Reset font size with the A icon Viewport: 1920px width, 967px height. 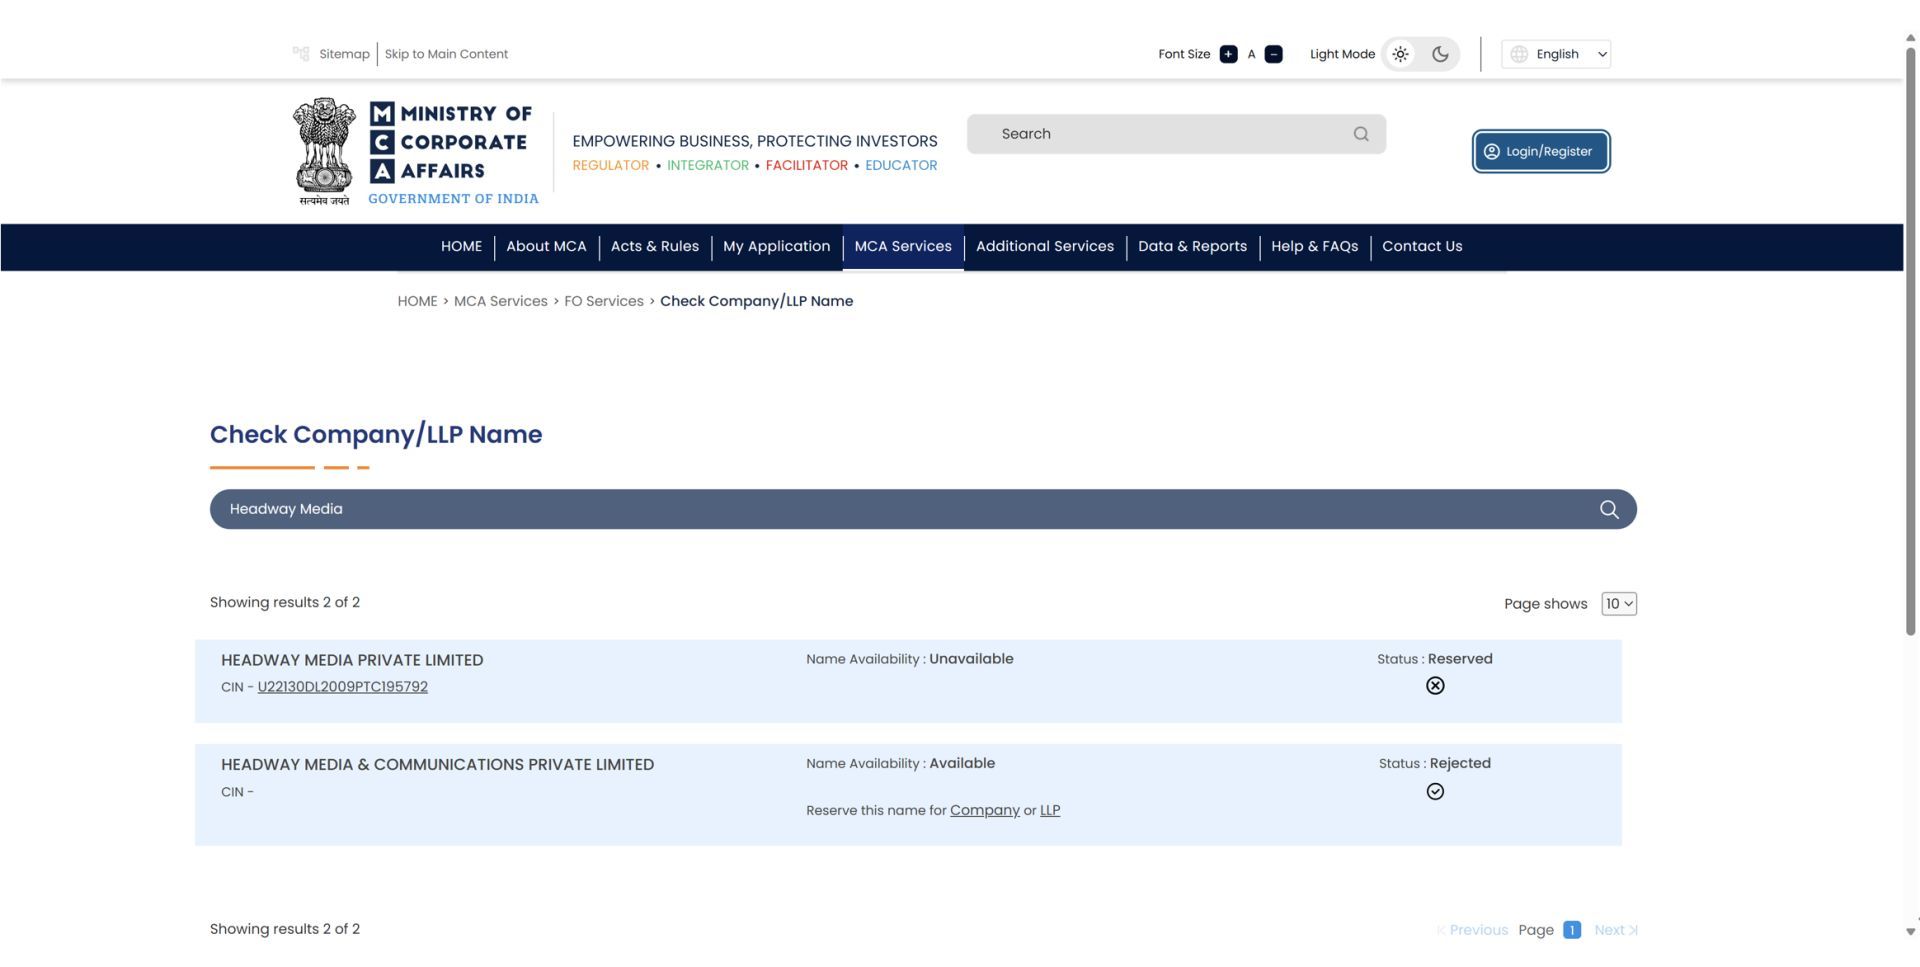click(x=1251, y=54)
